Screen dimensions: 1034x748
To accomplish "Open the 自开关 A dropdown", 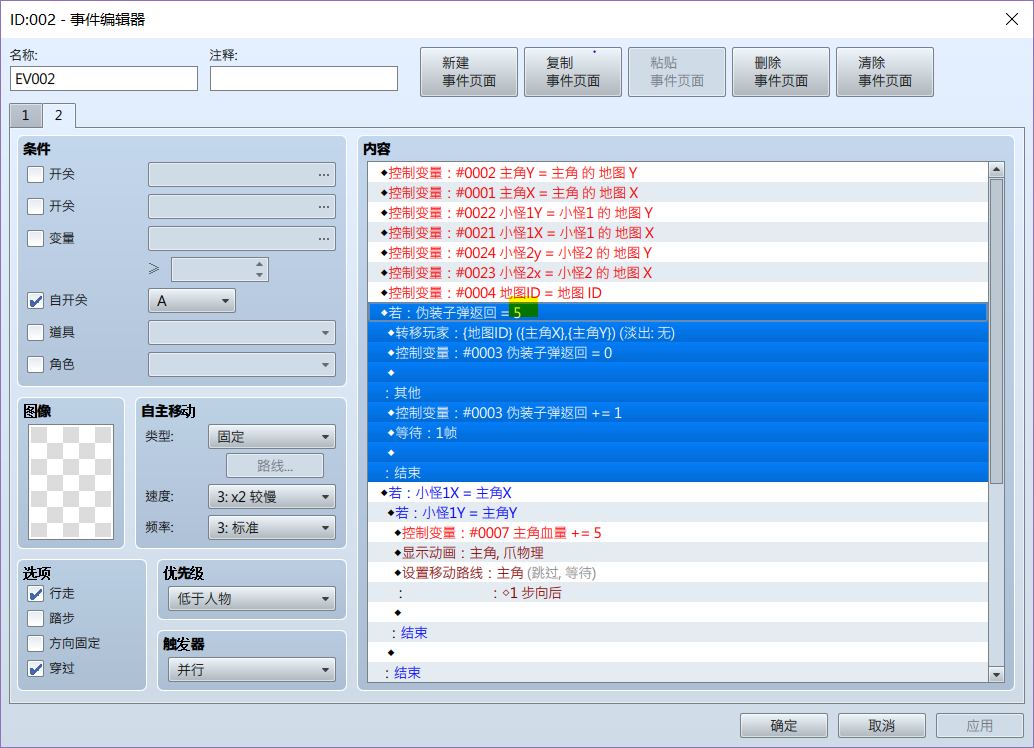I will coord(192,301).
